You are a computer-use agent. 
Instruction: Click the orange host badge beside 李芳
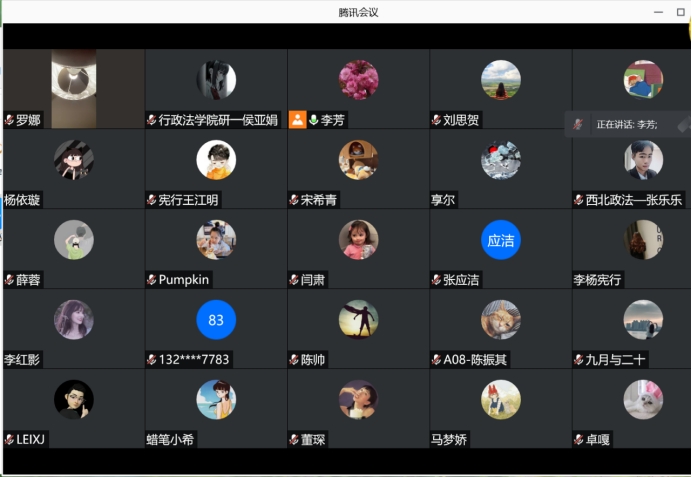[x=297, y=120]
